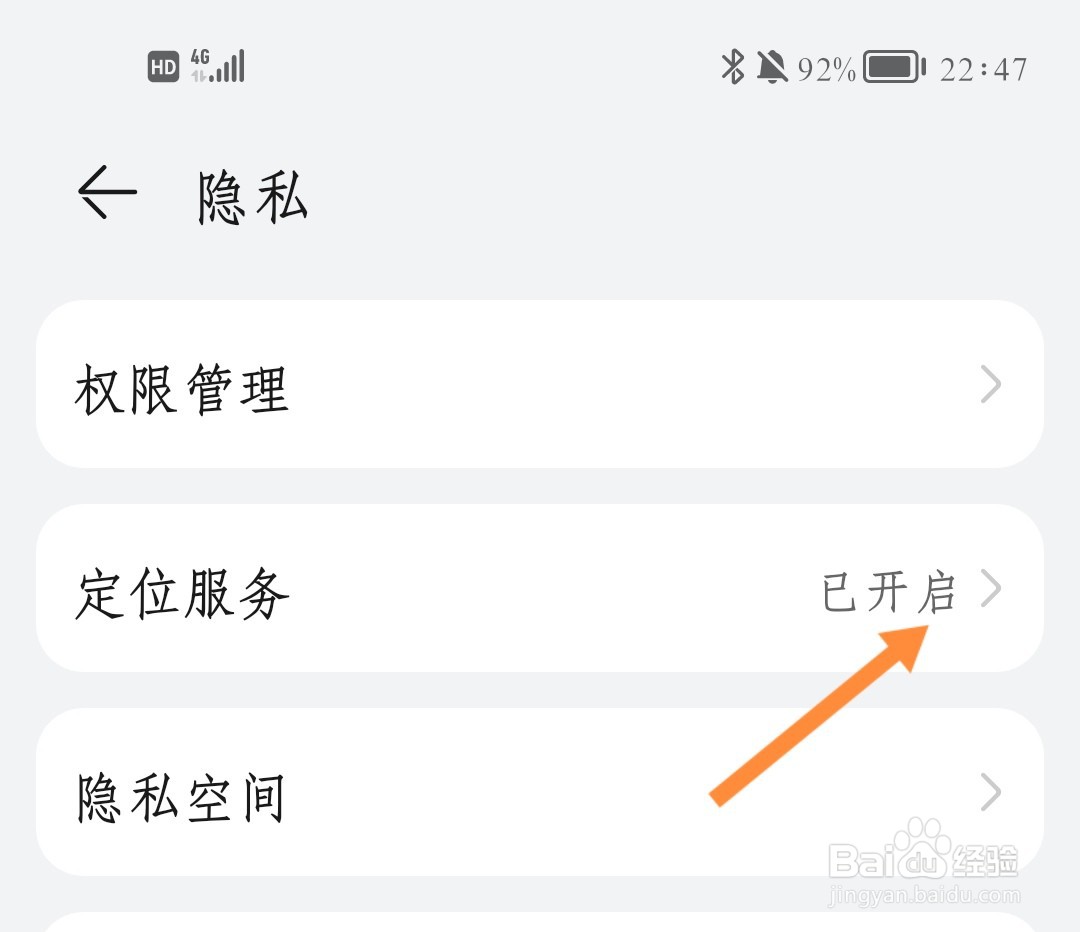Click the partially visible card at bottom
The height and width of the screenshot is (932, 1080).
(x=540, y=922)
